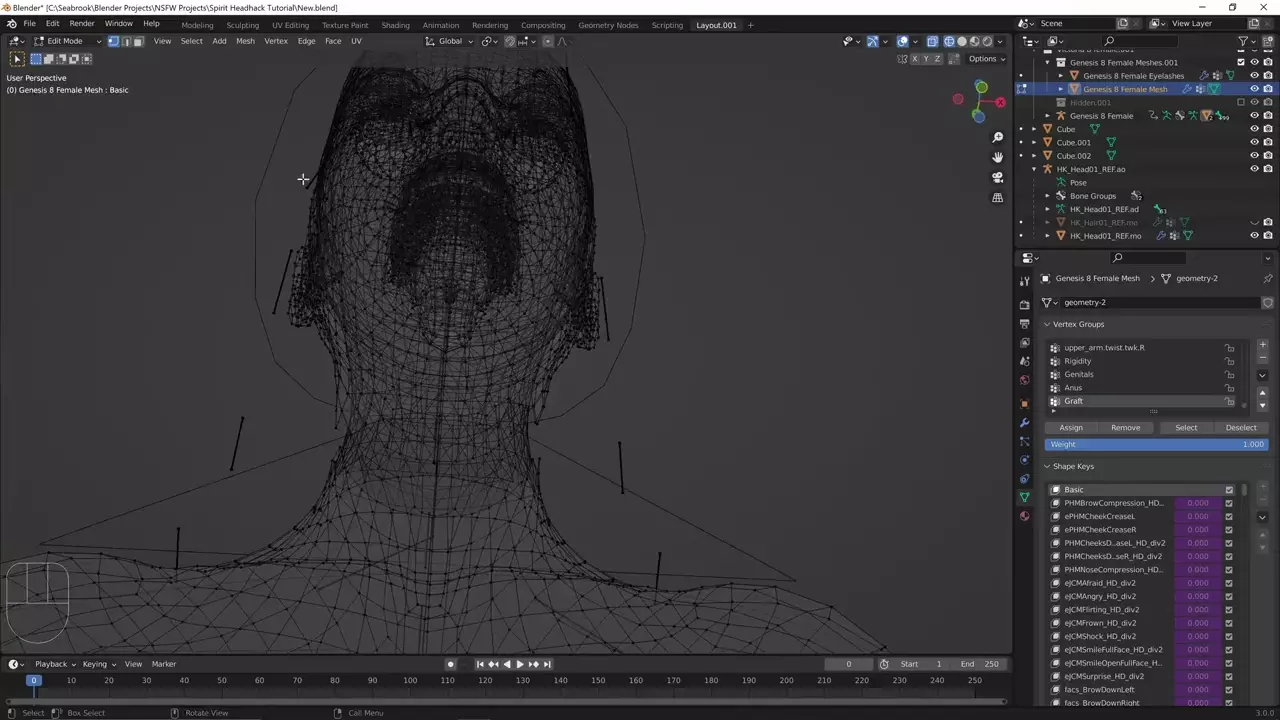Screen dimensions: 1280x720
Task: Switch to orthographic view via grid icon
Action: (997, 198)
